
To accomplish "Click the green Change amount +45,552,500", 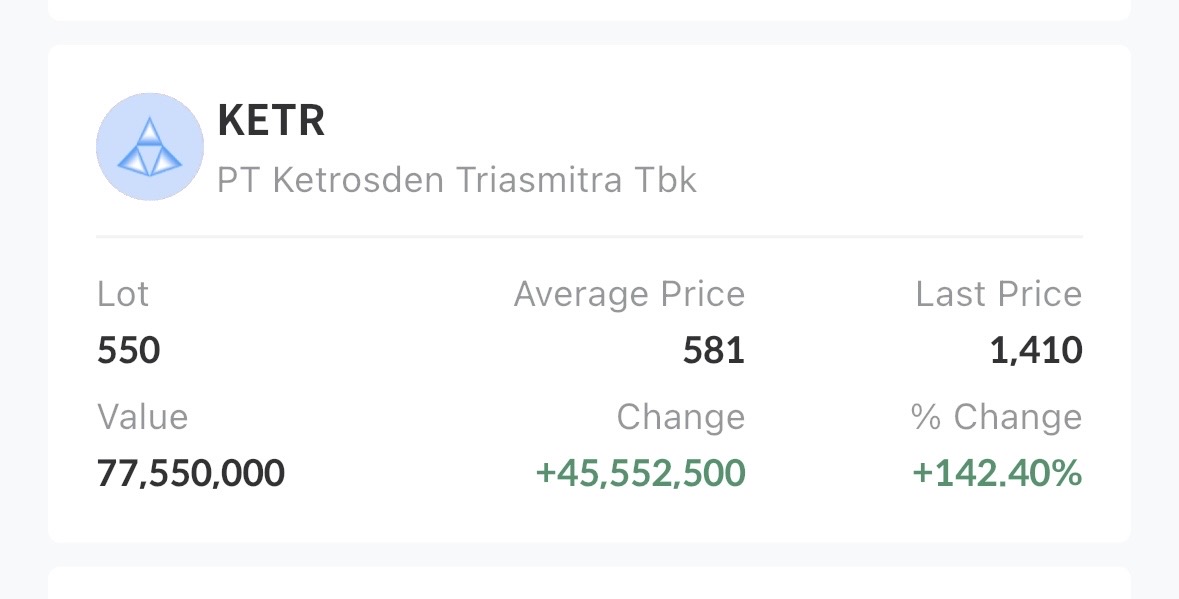I will (638, 473).
